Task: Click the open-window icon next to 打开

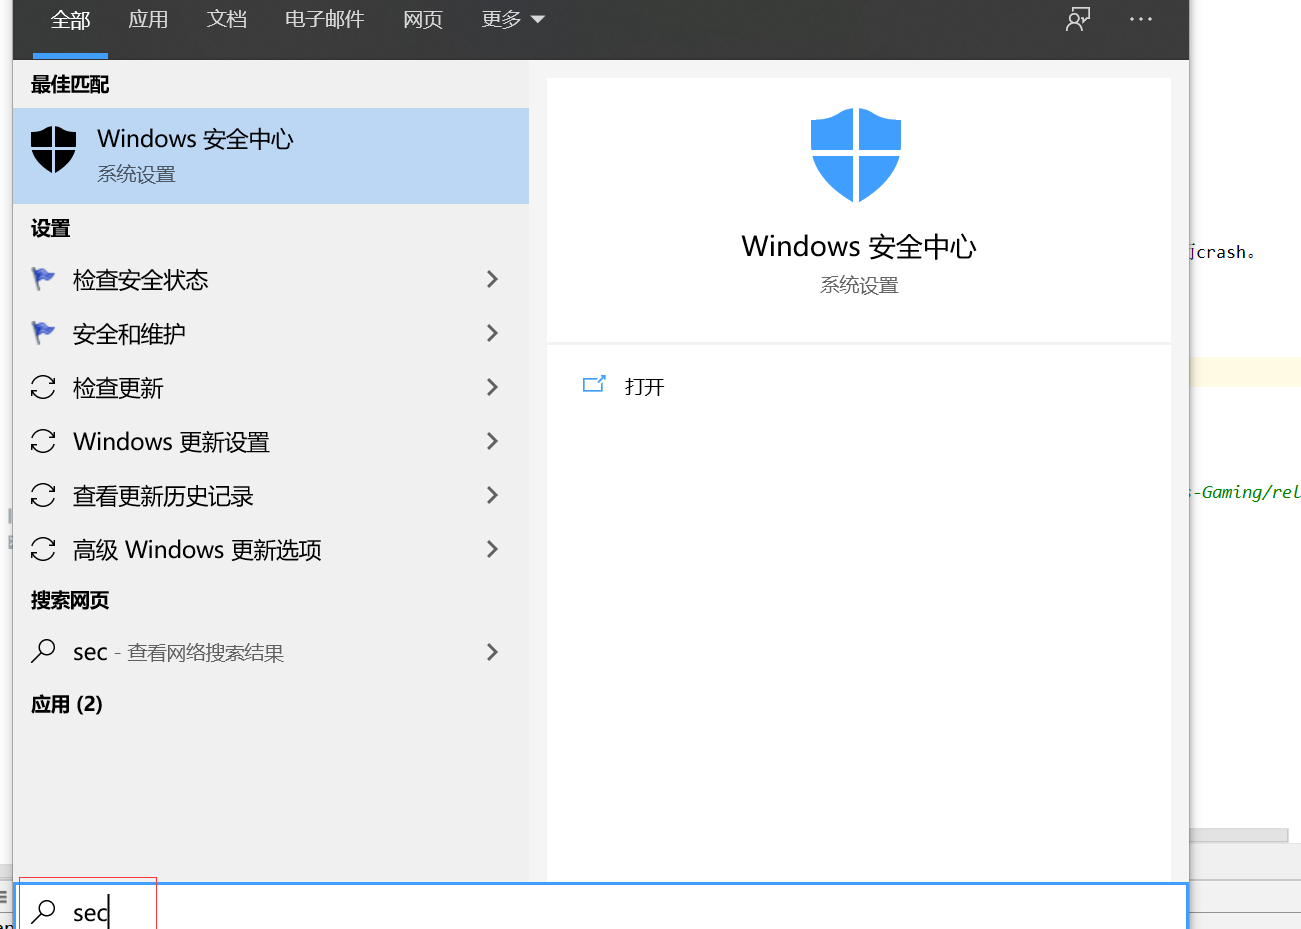Action: pos(594,385)
